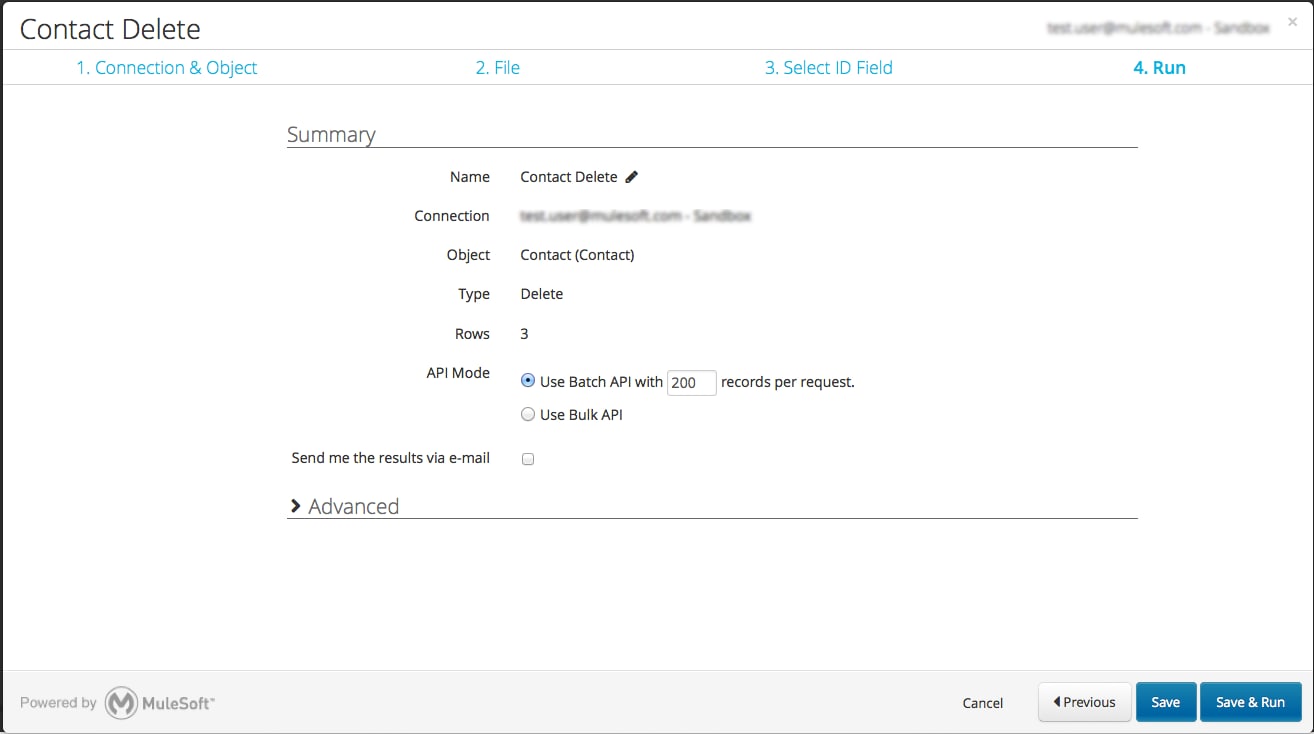The height and width of the screenshot is (734, 1314).
Task: Focus the records per request field
Action: (692, 382)
